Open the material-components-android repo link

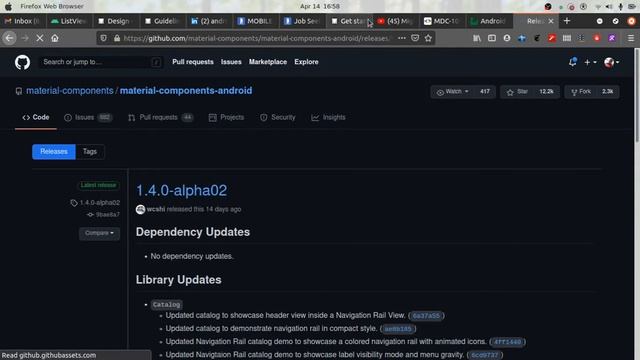tap(186, 91)
